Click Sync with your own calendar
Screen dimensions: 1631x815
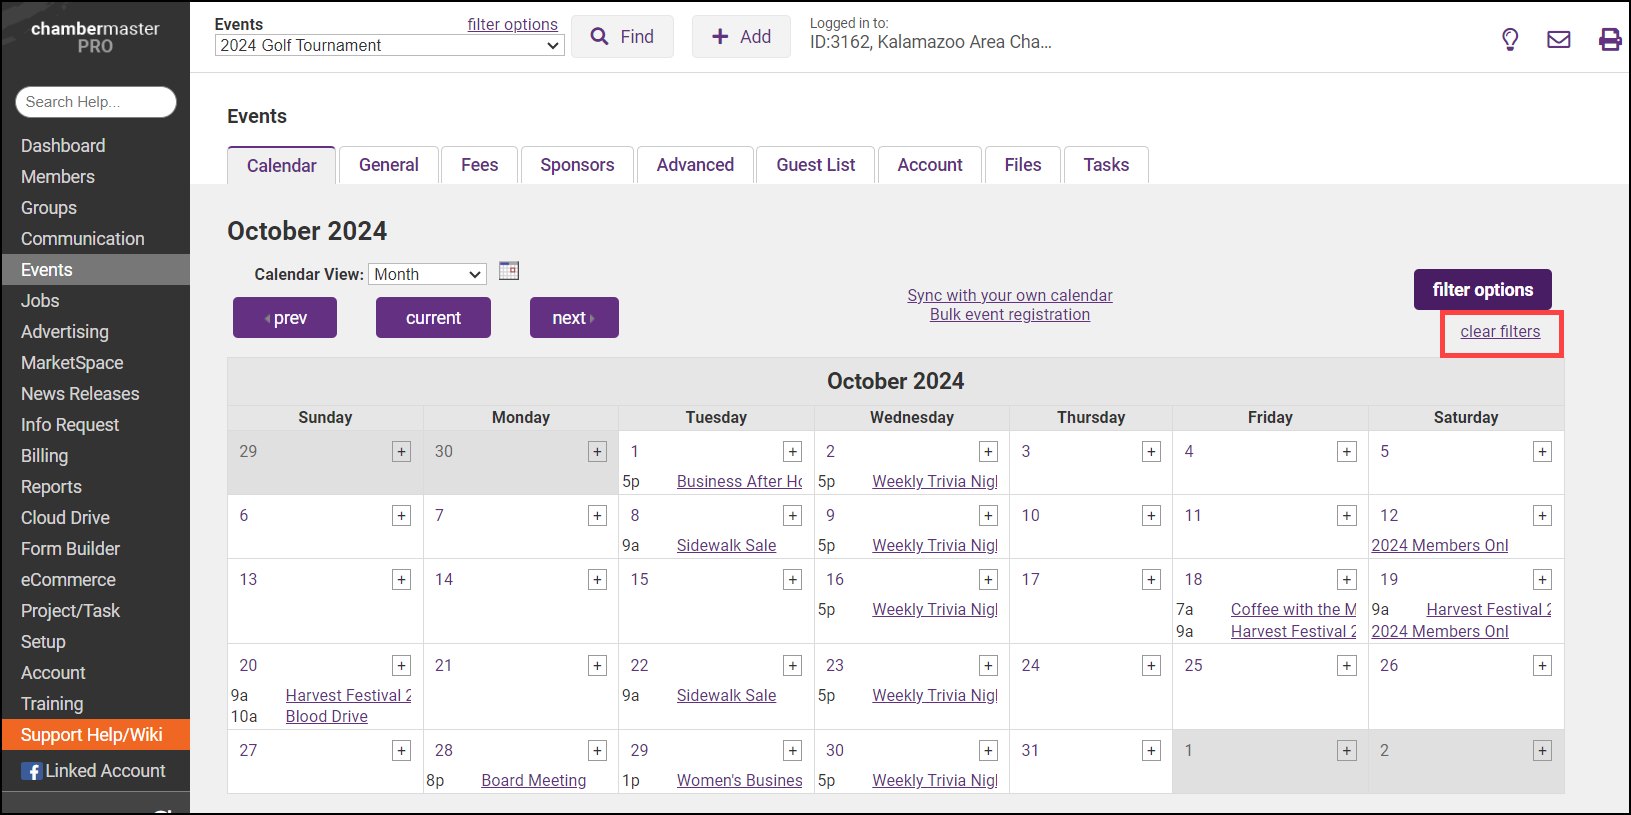pos(1009,295)
